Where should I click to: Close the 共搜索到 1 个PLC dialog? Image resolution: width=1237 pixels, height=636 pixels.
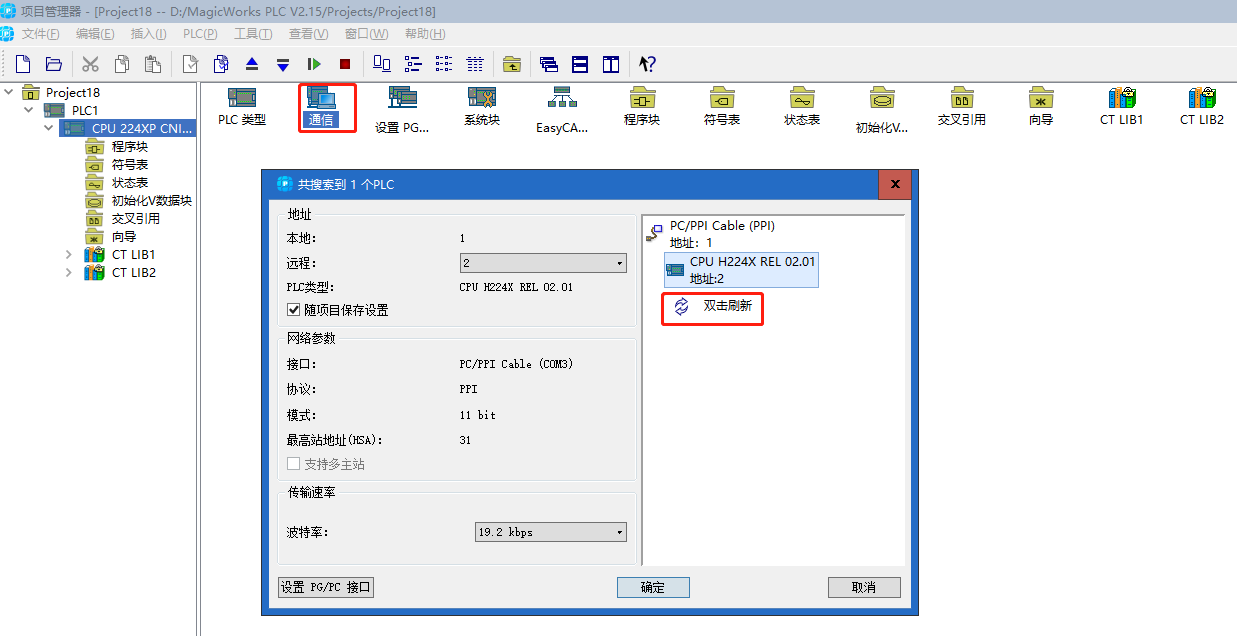[x=895, y=185]
